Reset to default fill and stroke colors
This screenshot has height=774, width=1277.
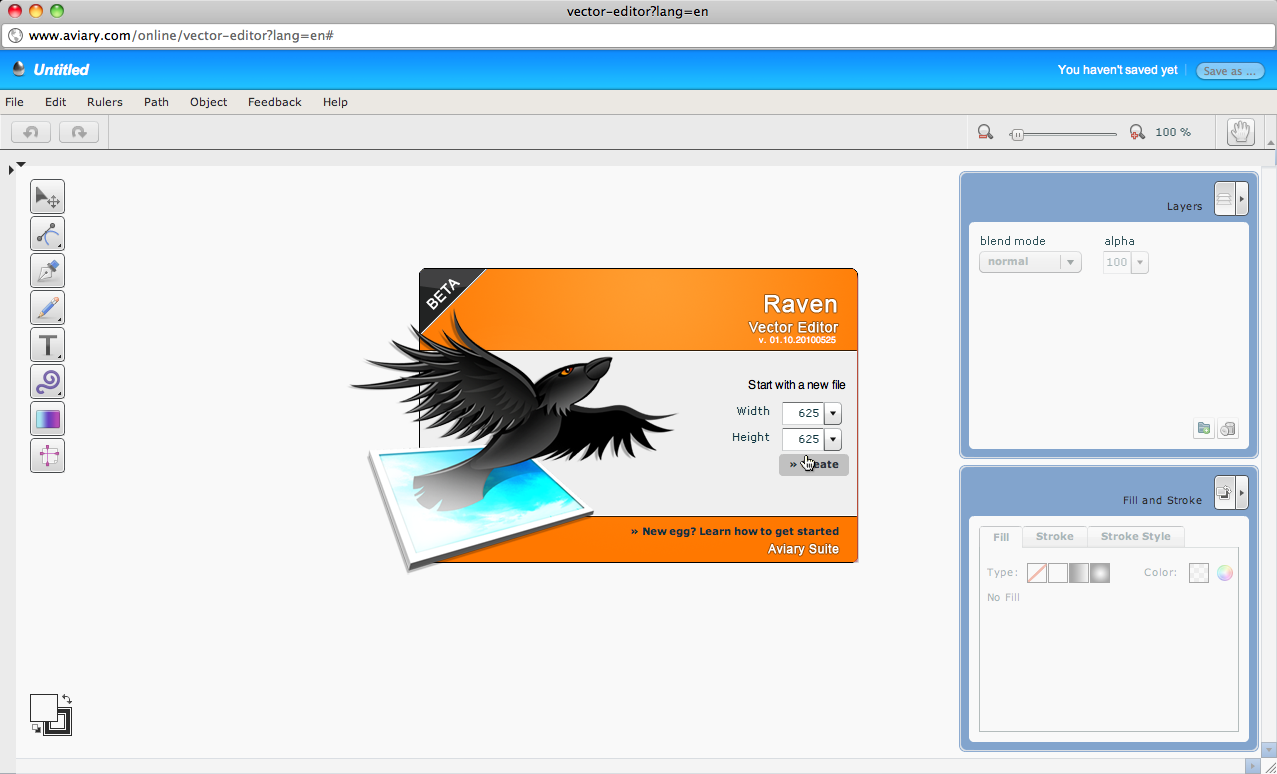(36, 728)
